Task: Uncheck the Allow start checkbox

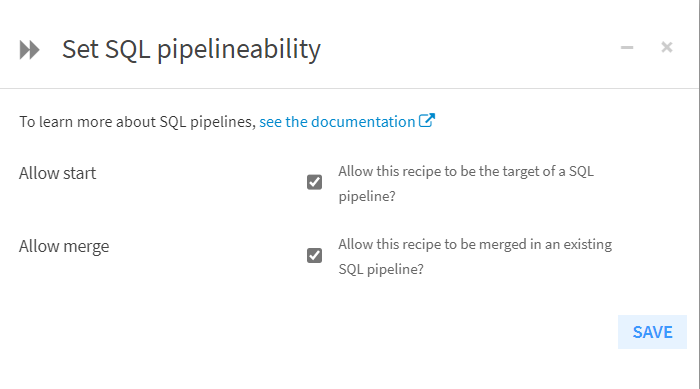Action: click(x=314, y=182)
